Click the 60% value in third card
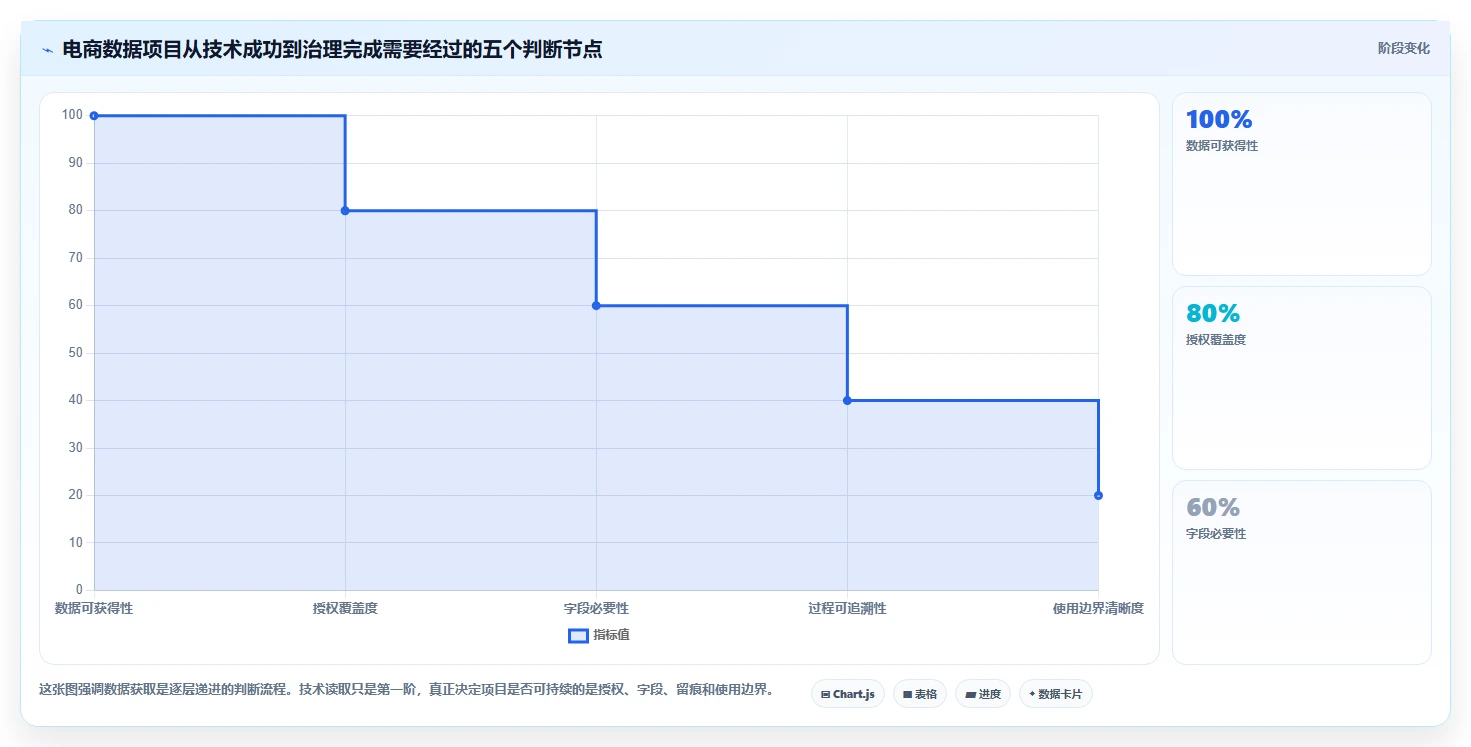 (x=1212, y=508)
